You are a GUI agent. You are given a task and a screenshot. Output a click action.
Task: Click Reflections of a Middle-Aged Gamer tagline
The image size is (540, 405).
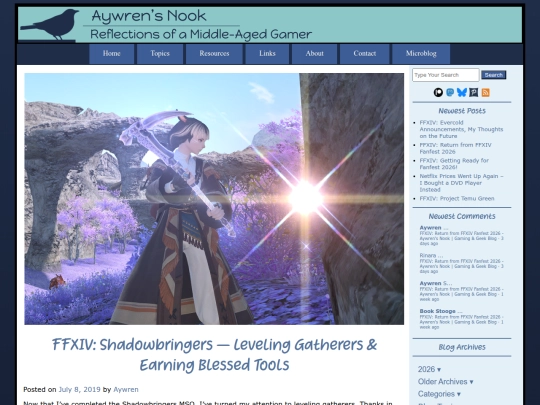[x=201, y=34]
